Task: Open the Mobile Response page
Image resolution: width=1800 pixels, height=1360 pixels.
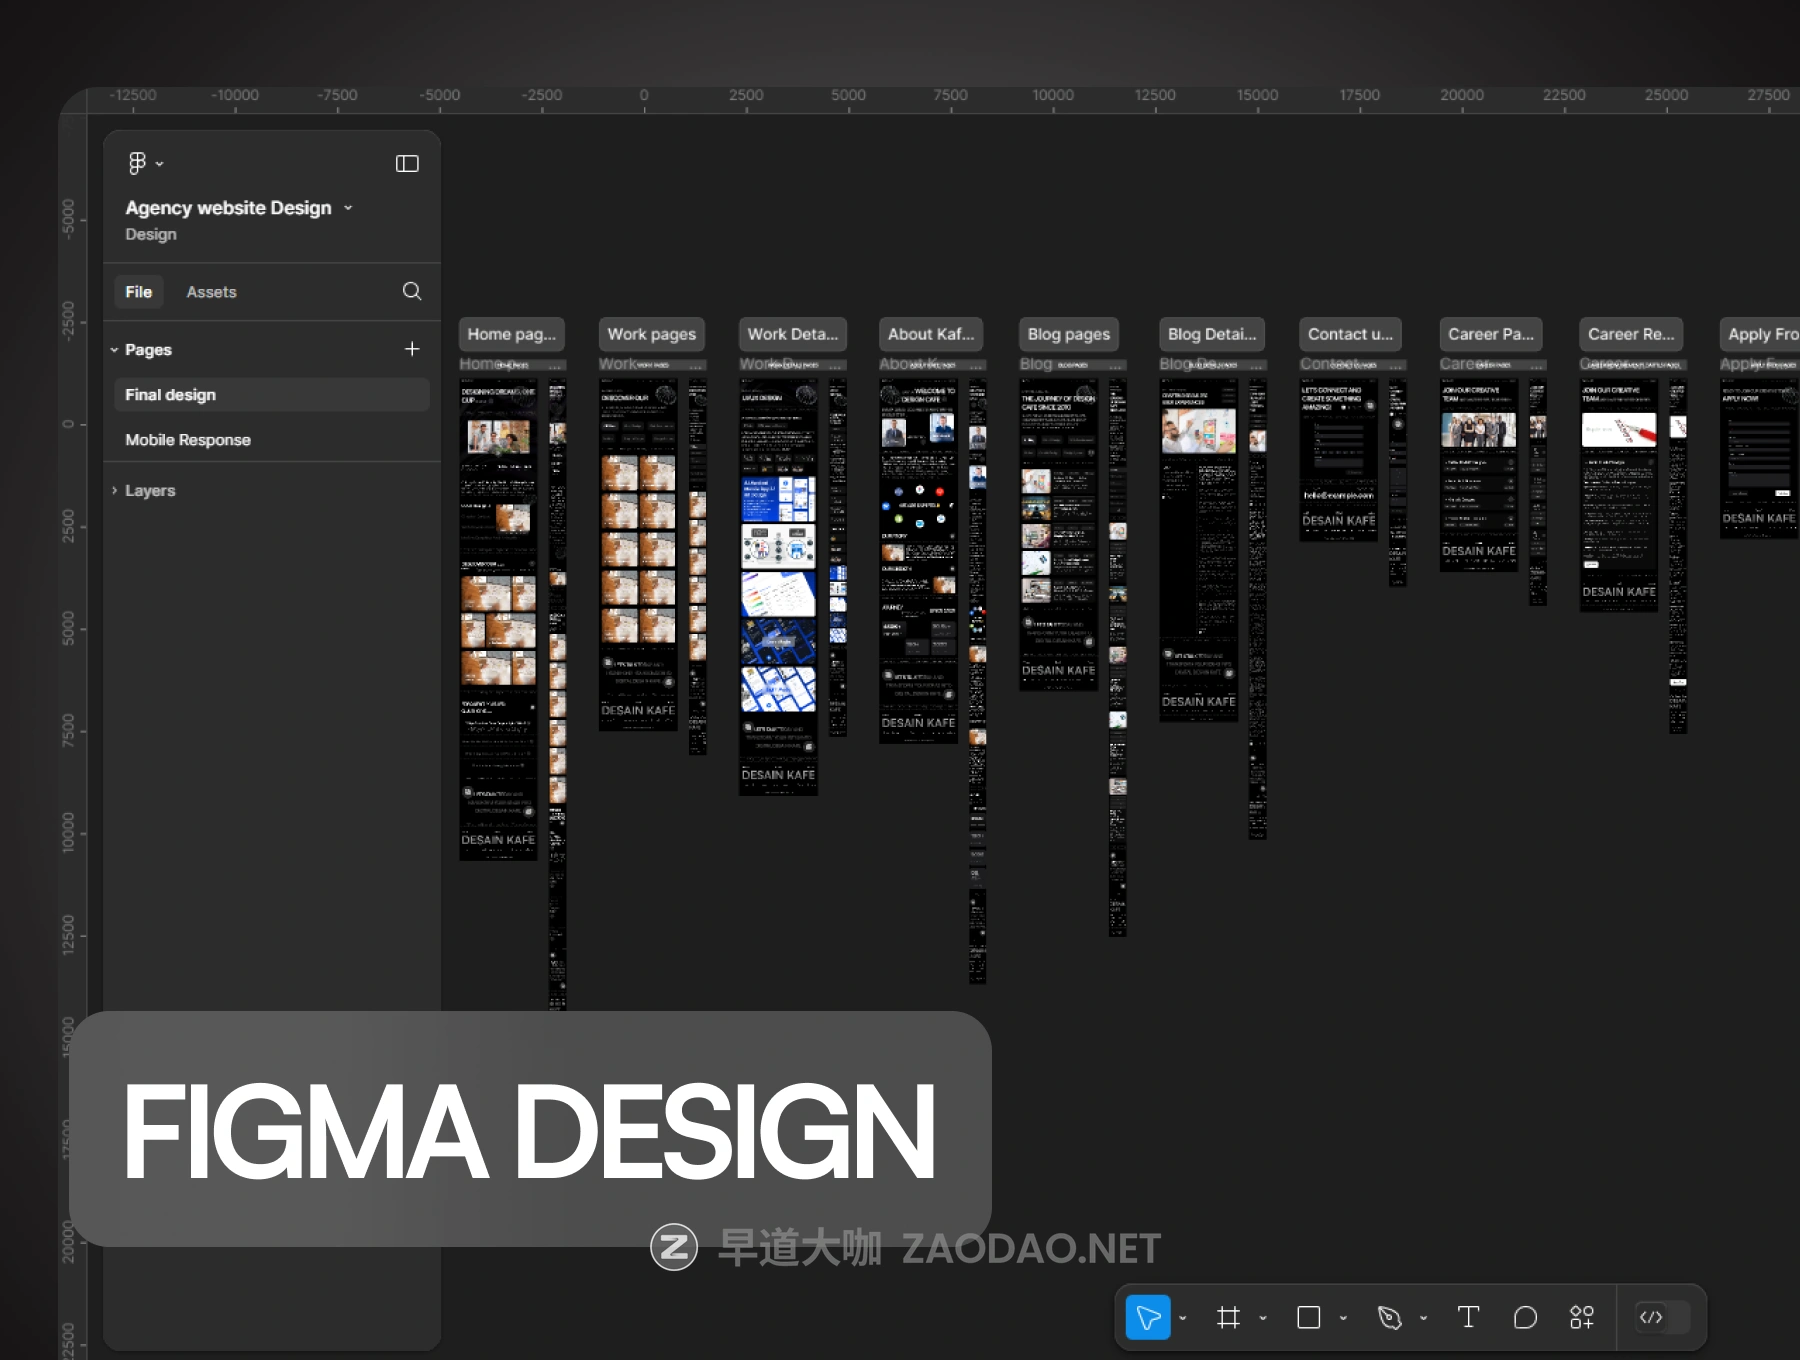Action: pyautogui.click(x=188, y=440)
